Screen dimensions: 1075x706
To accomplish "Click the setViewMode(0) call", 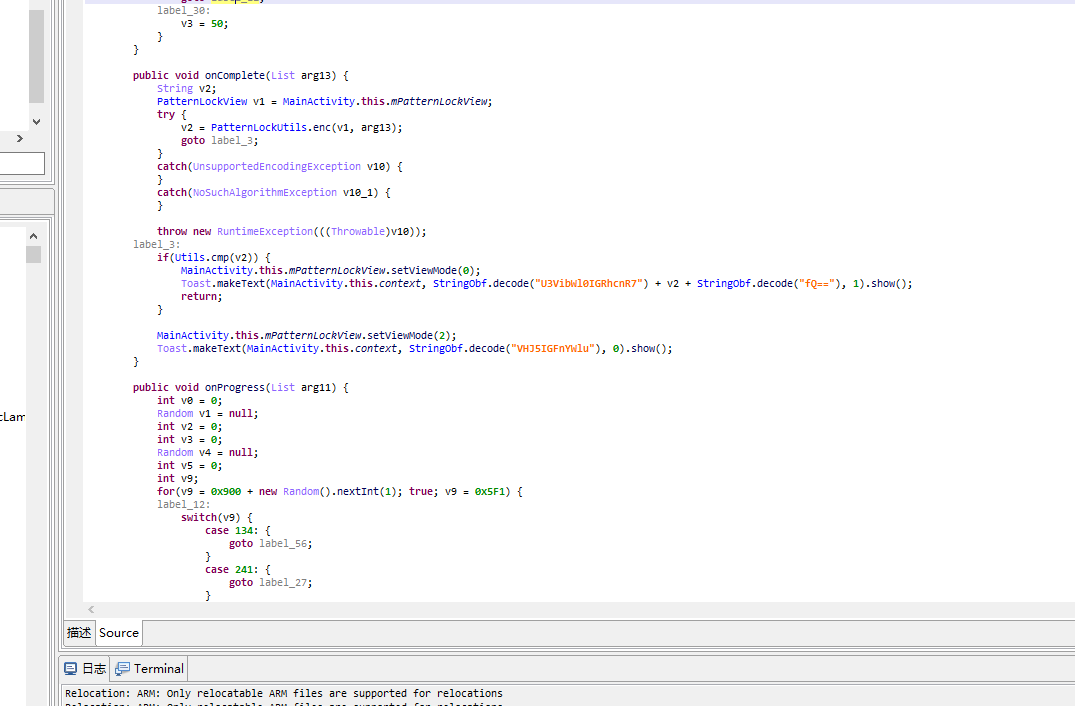I will [433, 271].
